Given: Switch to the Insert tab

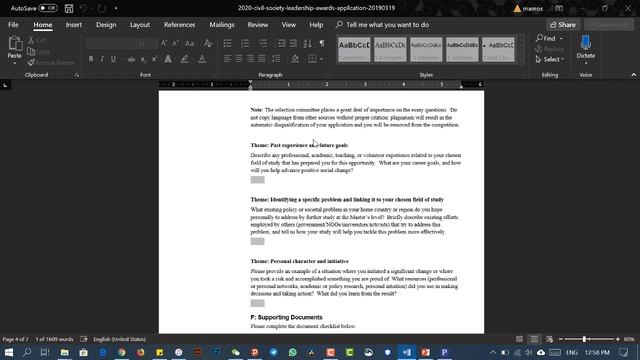Looking at the screenshot, I should 73,25.
